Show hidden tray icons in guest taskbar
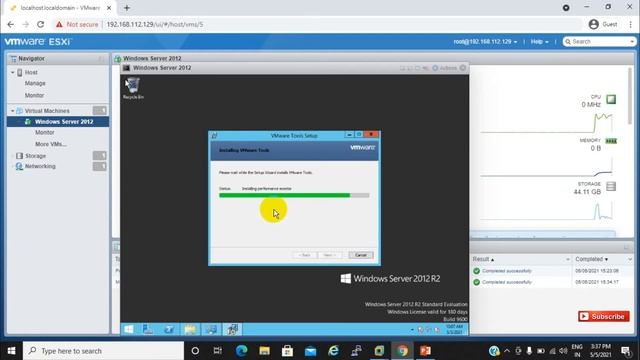Viewport: 640px width, 360px height. 412,329
